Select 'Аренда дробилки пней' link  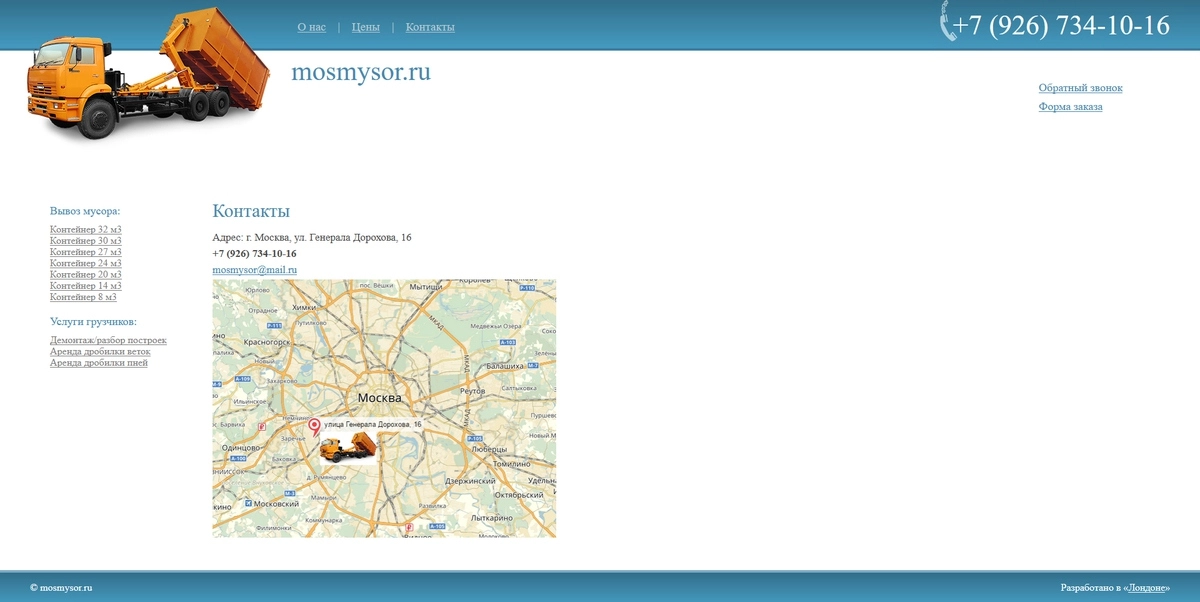98,363
